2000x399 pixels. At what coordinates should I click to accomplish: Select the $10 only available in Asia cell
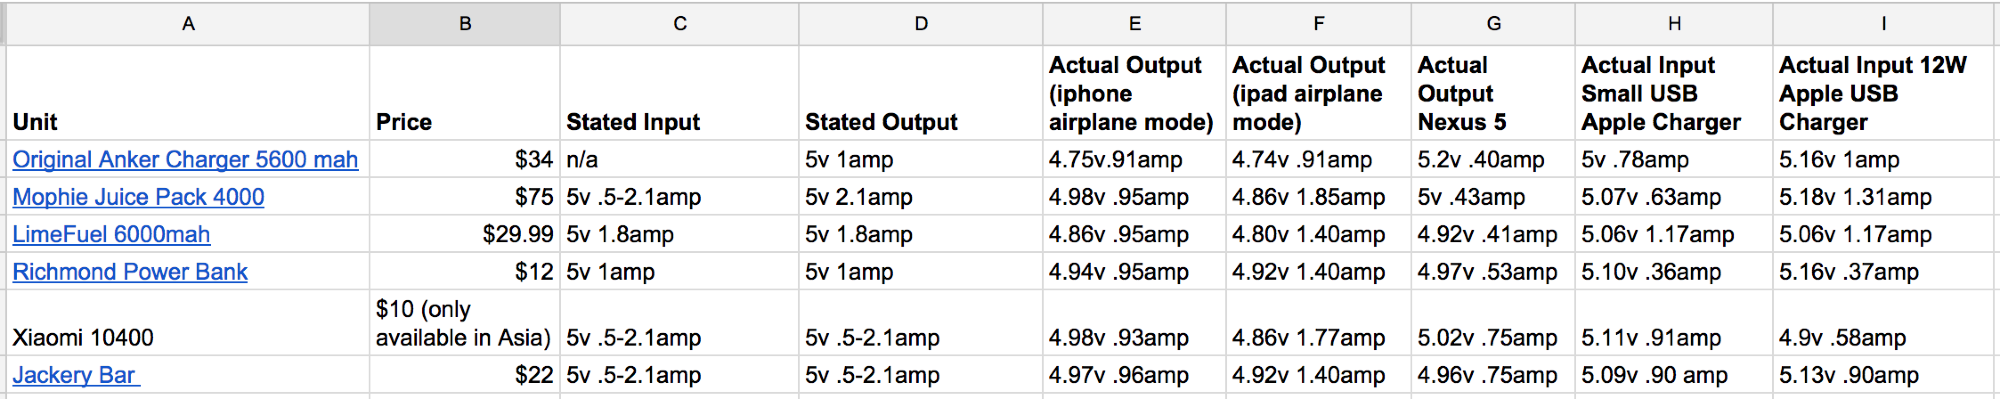point(465,323)
